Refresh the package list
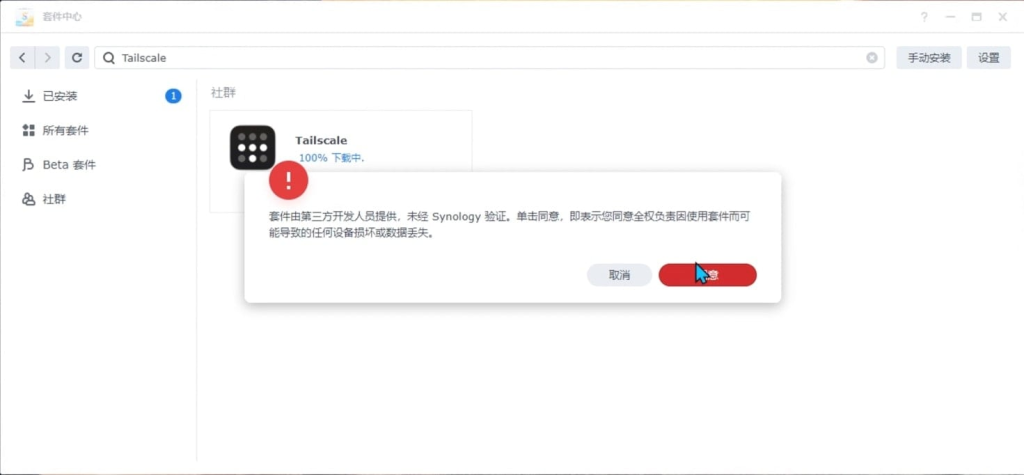The height and width of the screenshot is (475, 1024). [x=76, y=57]
